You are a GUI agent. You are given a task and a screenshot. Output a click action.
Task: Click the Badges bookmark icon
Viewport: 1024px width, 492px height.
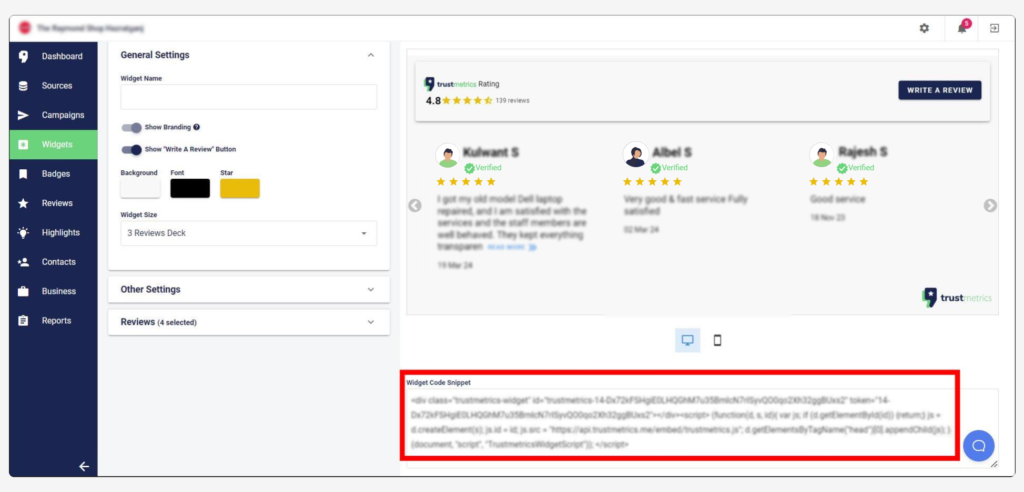point(24,174)
